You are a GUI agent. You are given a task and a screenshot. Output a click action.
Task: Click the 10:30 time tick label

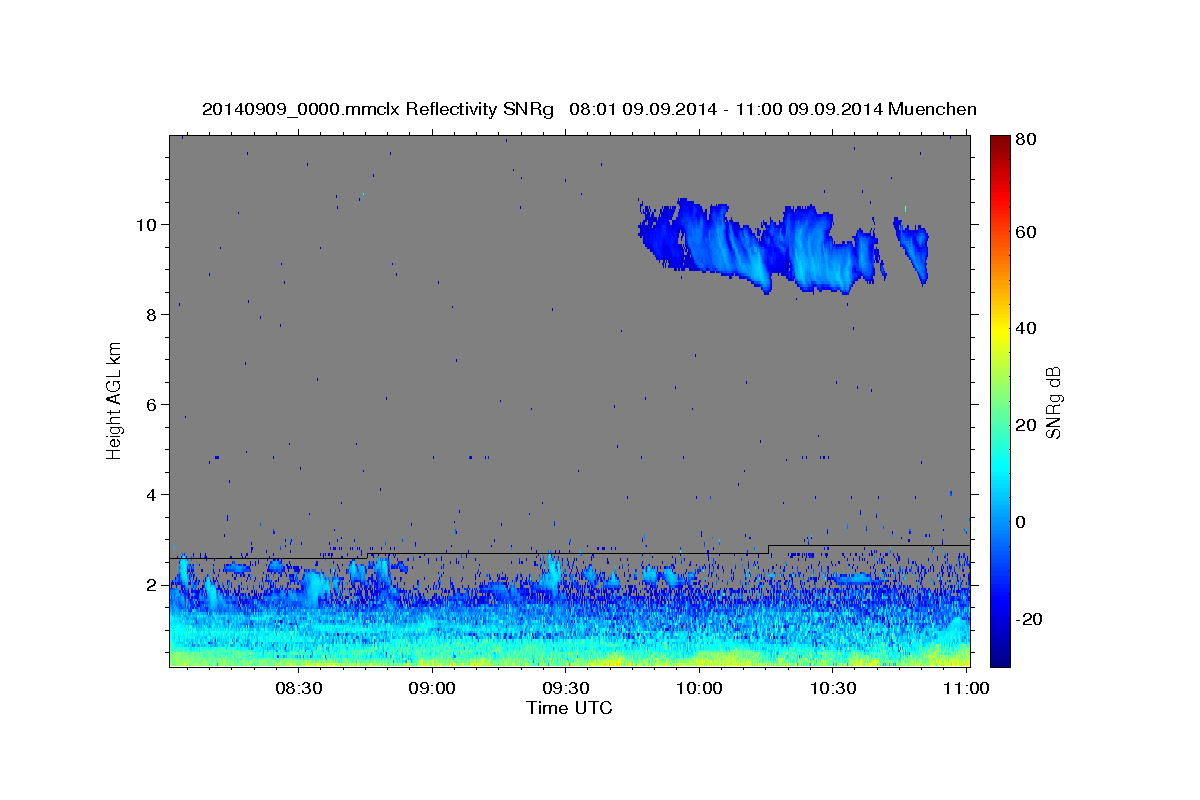tap(832, 688)
